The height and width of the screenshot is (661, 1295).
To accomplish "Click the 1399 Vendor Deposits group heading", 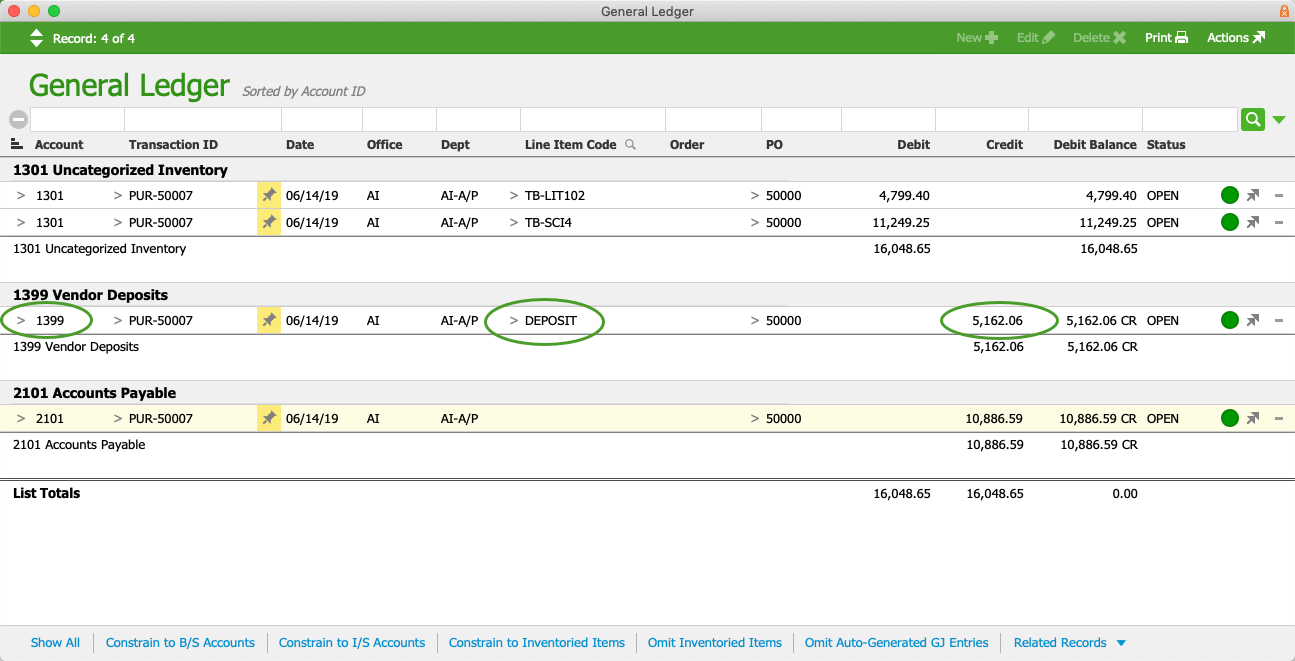I will [90, 295].
